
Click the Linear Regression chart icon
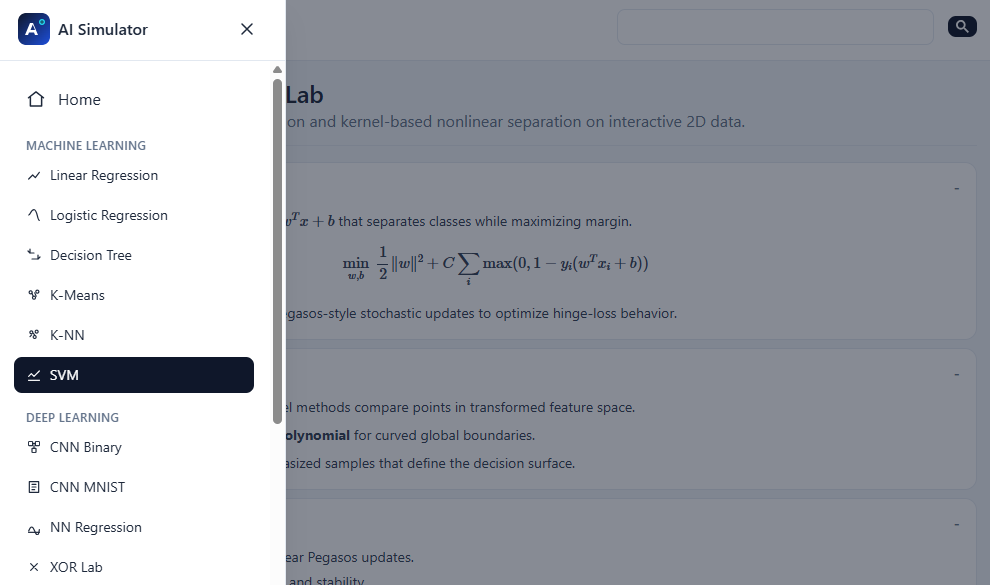click(33, 176)
